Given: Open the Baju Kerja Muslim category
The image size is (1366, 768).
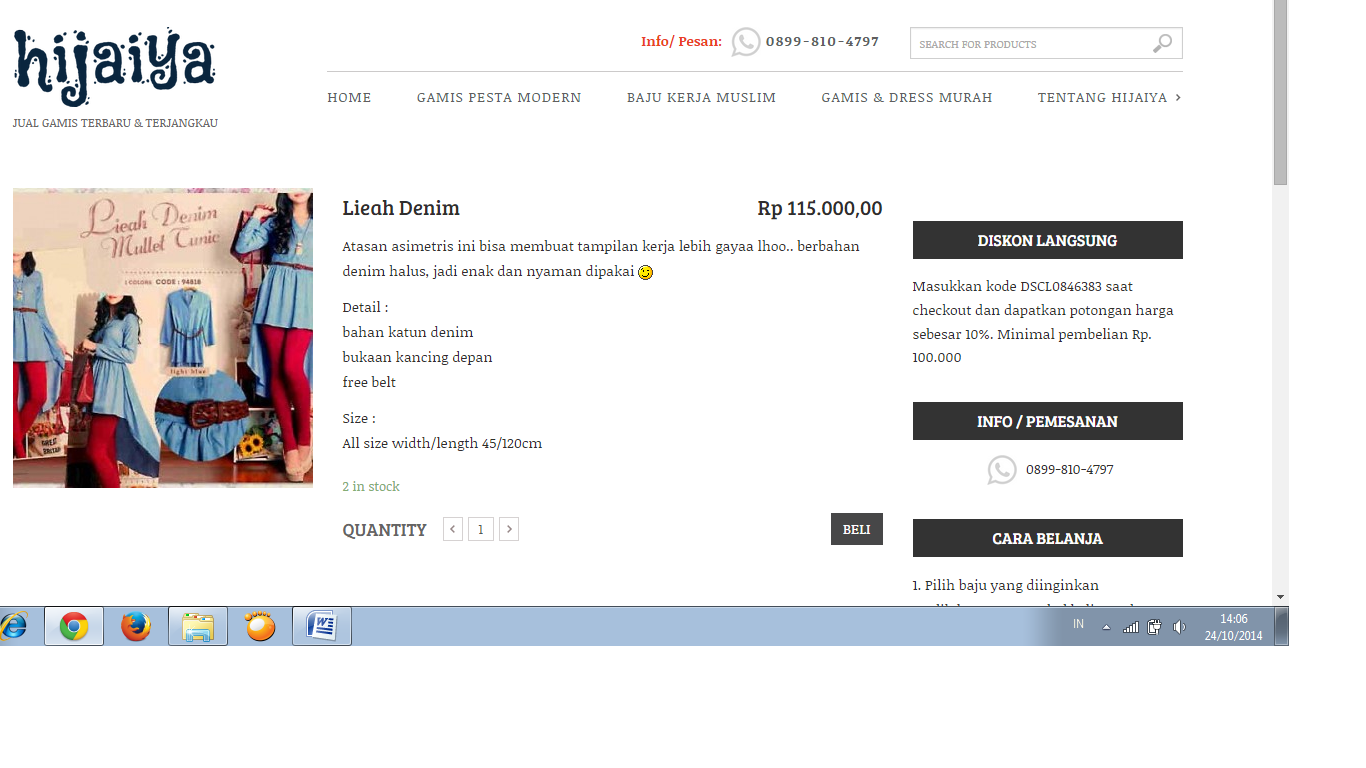Looking at the screenshot, I should (x=701, y=98).
